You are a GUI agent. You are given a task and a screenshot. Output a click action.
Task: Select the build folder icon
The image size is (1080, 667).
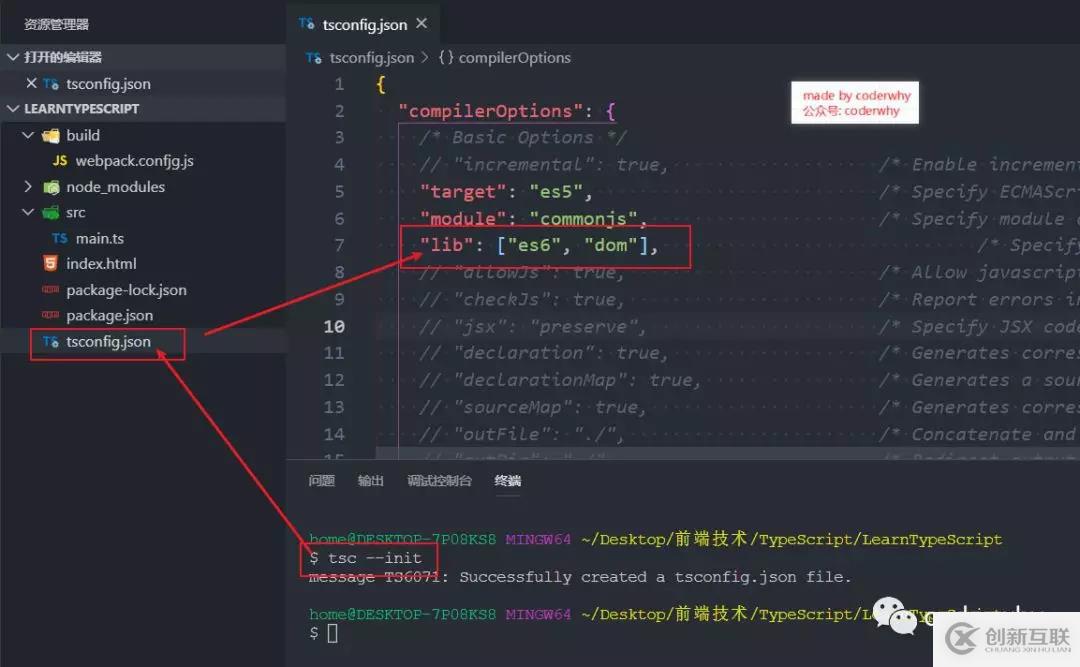pos(50,136)
